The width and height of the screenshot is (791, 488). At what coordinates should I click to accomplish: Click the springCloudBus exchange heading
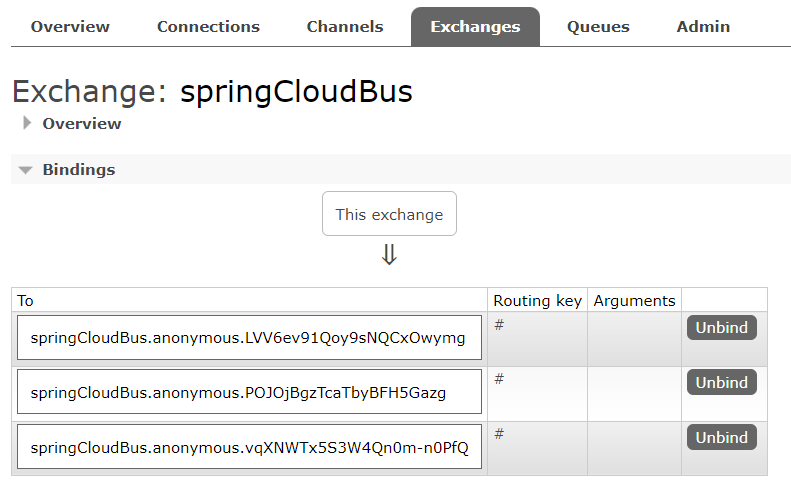coord(296,92)
